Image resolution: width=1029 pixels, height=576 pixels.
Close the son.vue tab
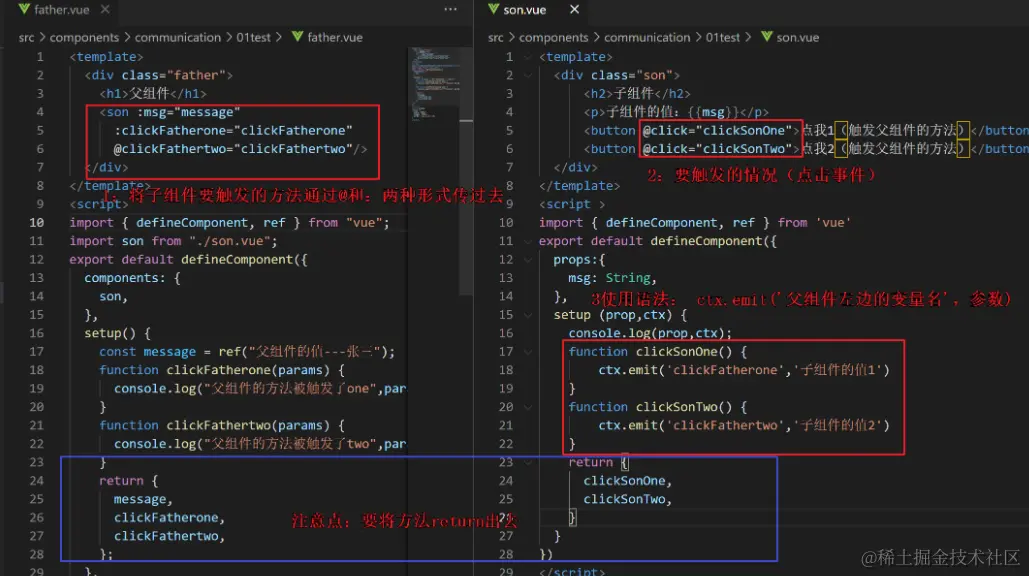[x=574, y=9]
